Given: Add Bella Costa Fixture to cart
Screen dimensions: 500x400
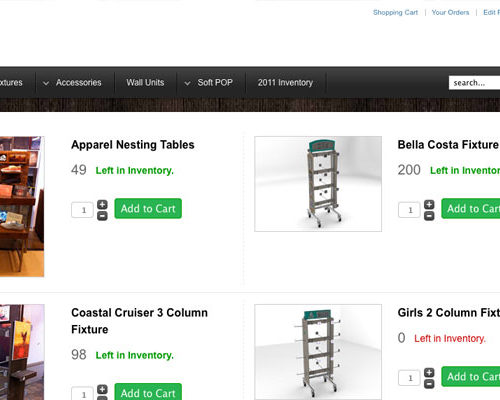Looking at the screenshot, I should tap(471, 209).
